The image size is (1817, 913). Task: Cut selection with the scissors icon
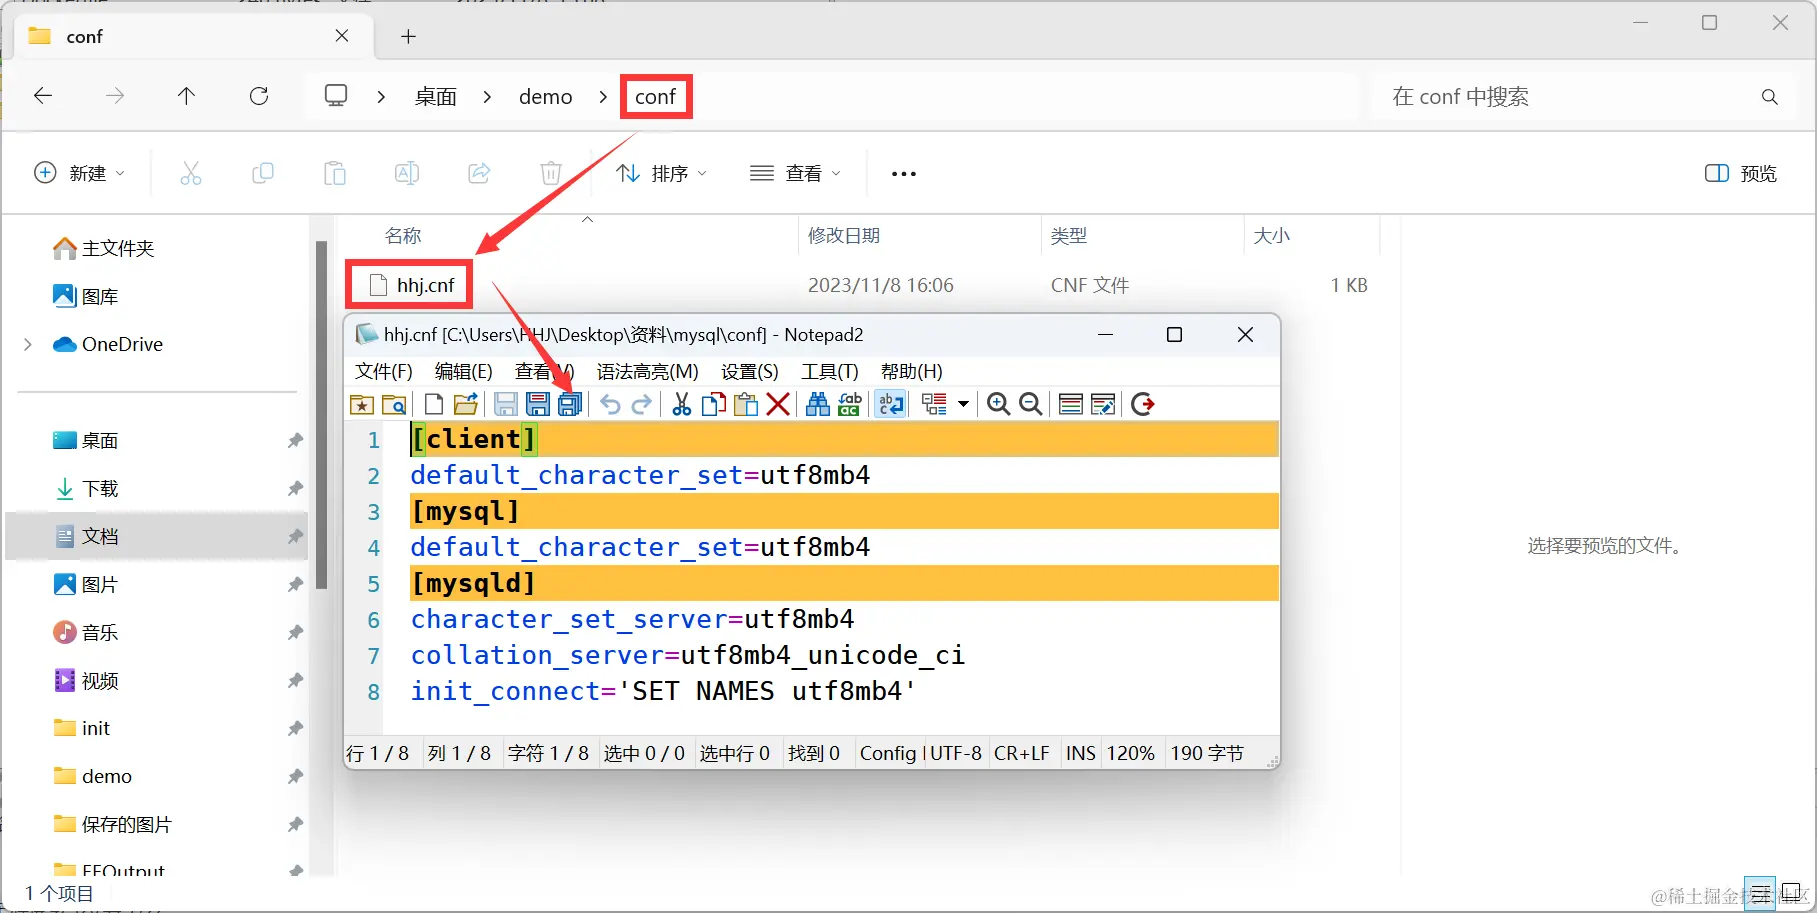pos(682,404)
